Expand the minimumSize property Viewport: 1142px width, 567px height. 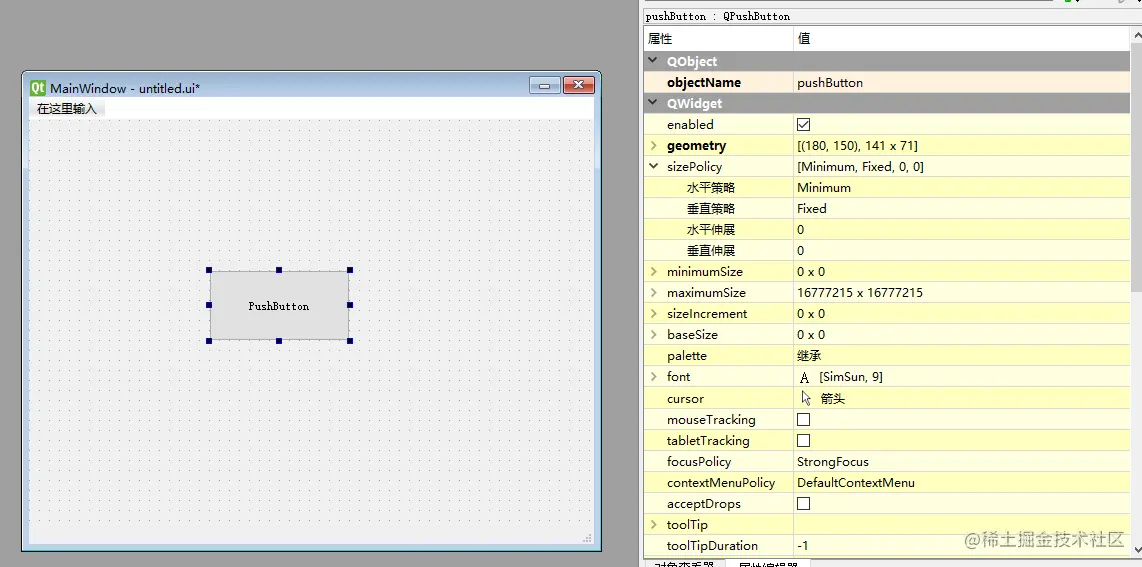[653, 271]
